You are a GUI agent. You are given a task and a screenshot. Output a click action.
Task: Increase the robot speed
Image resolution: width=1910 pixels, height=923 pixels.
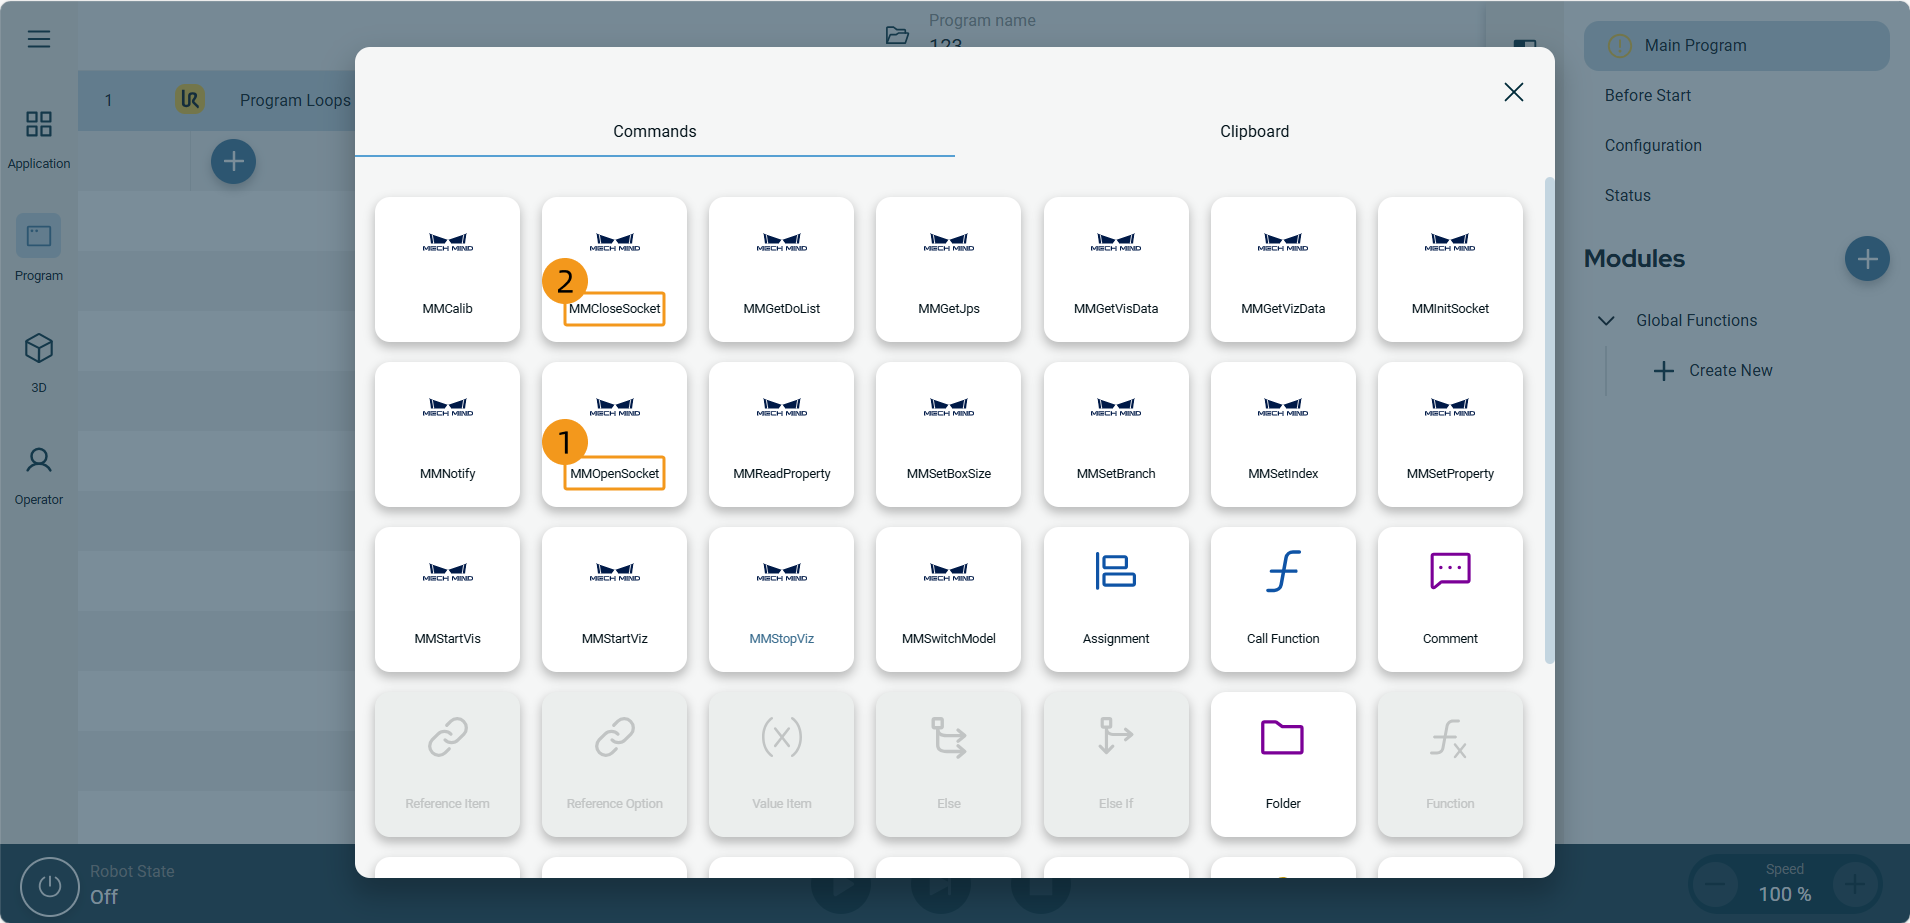(1855, 884)
